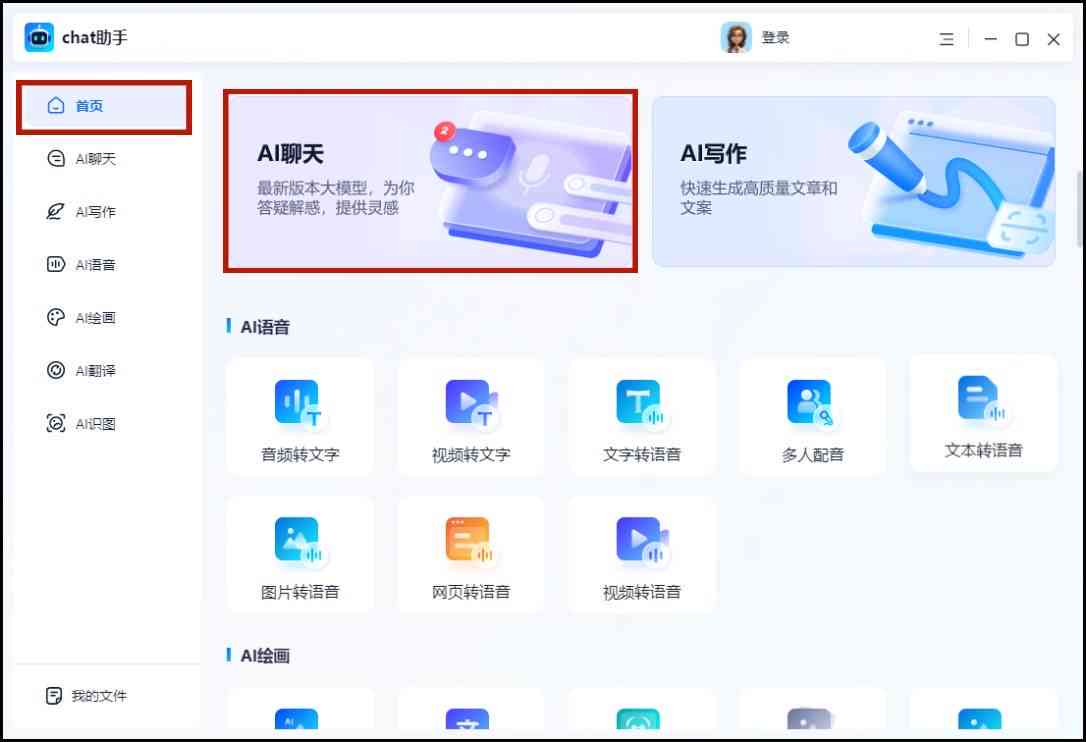The image size is (1086, 742).
Task: Click the 我的文件 document icon
Action: (53, 696)
